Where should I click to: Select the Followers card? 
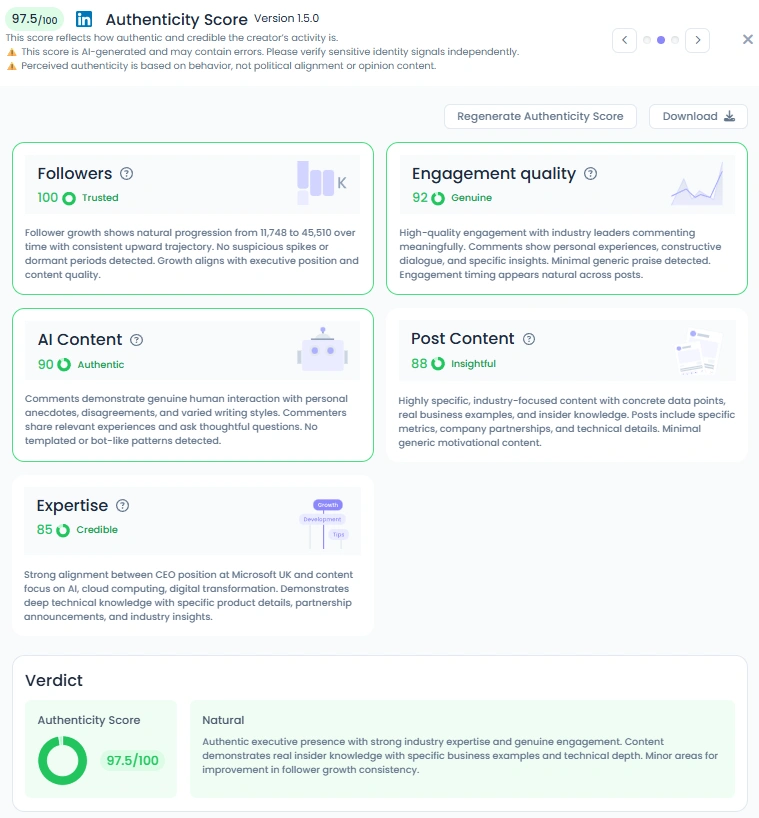coord(192,218)
